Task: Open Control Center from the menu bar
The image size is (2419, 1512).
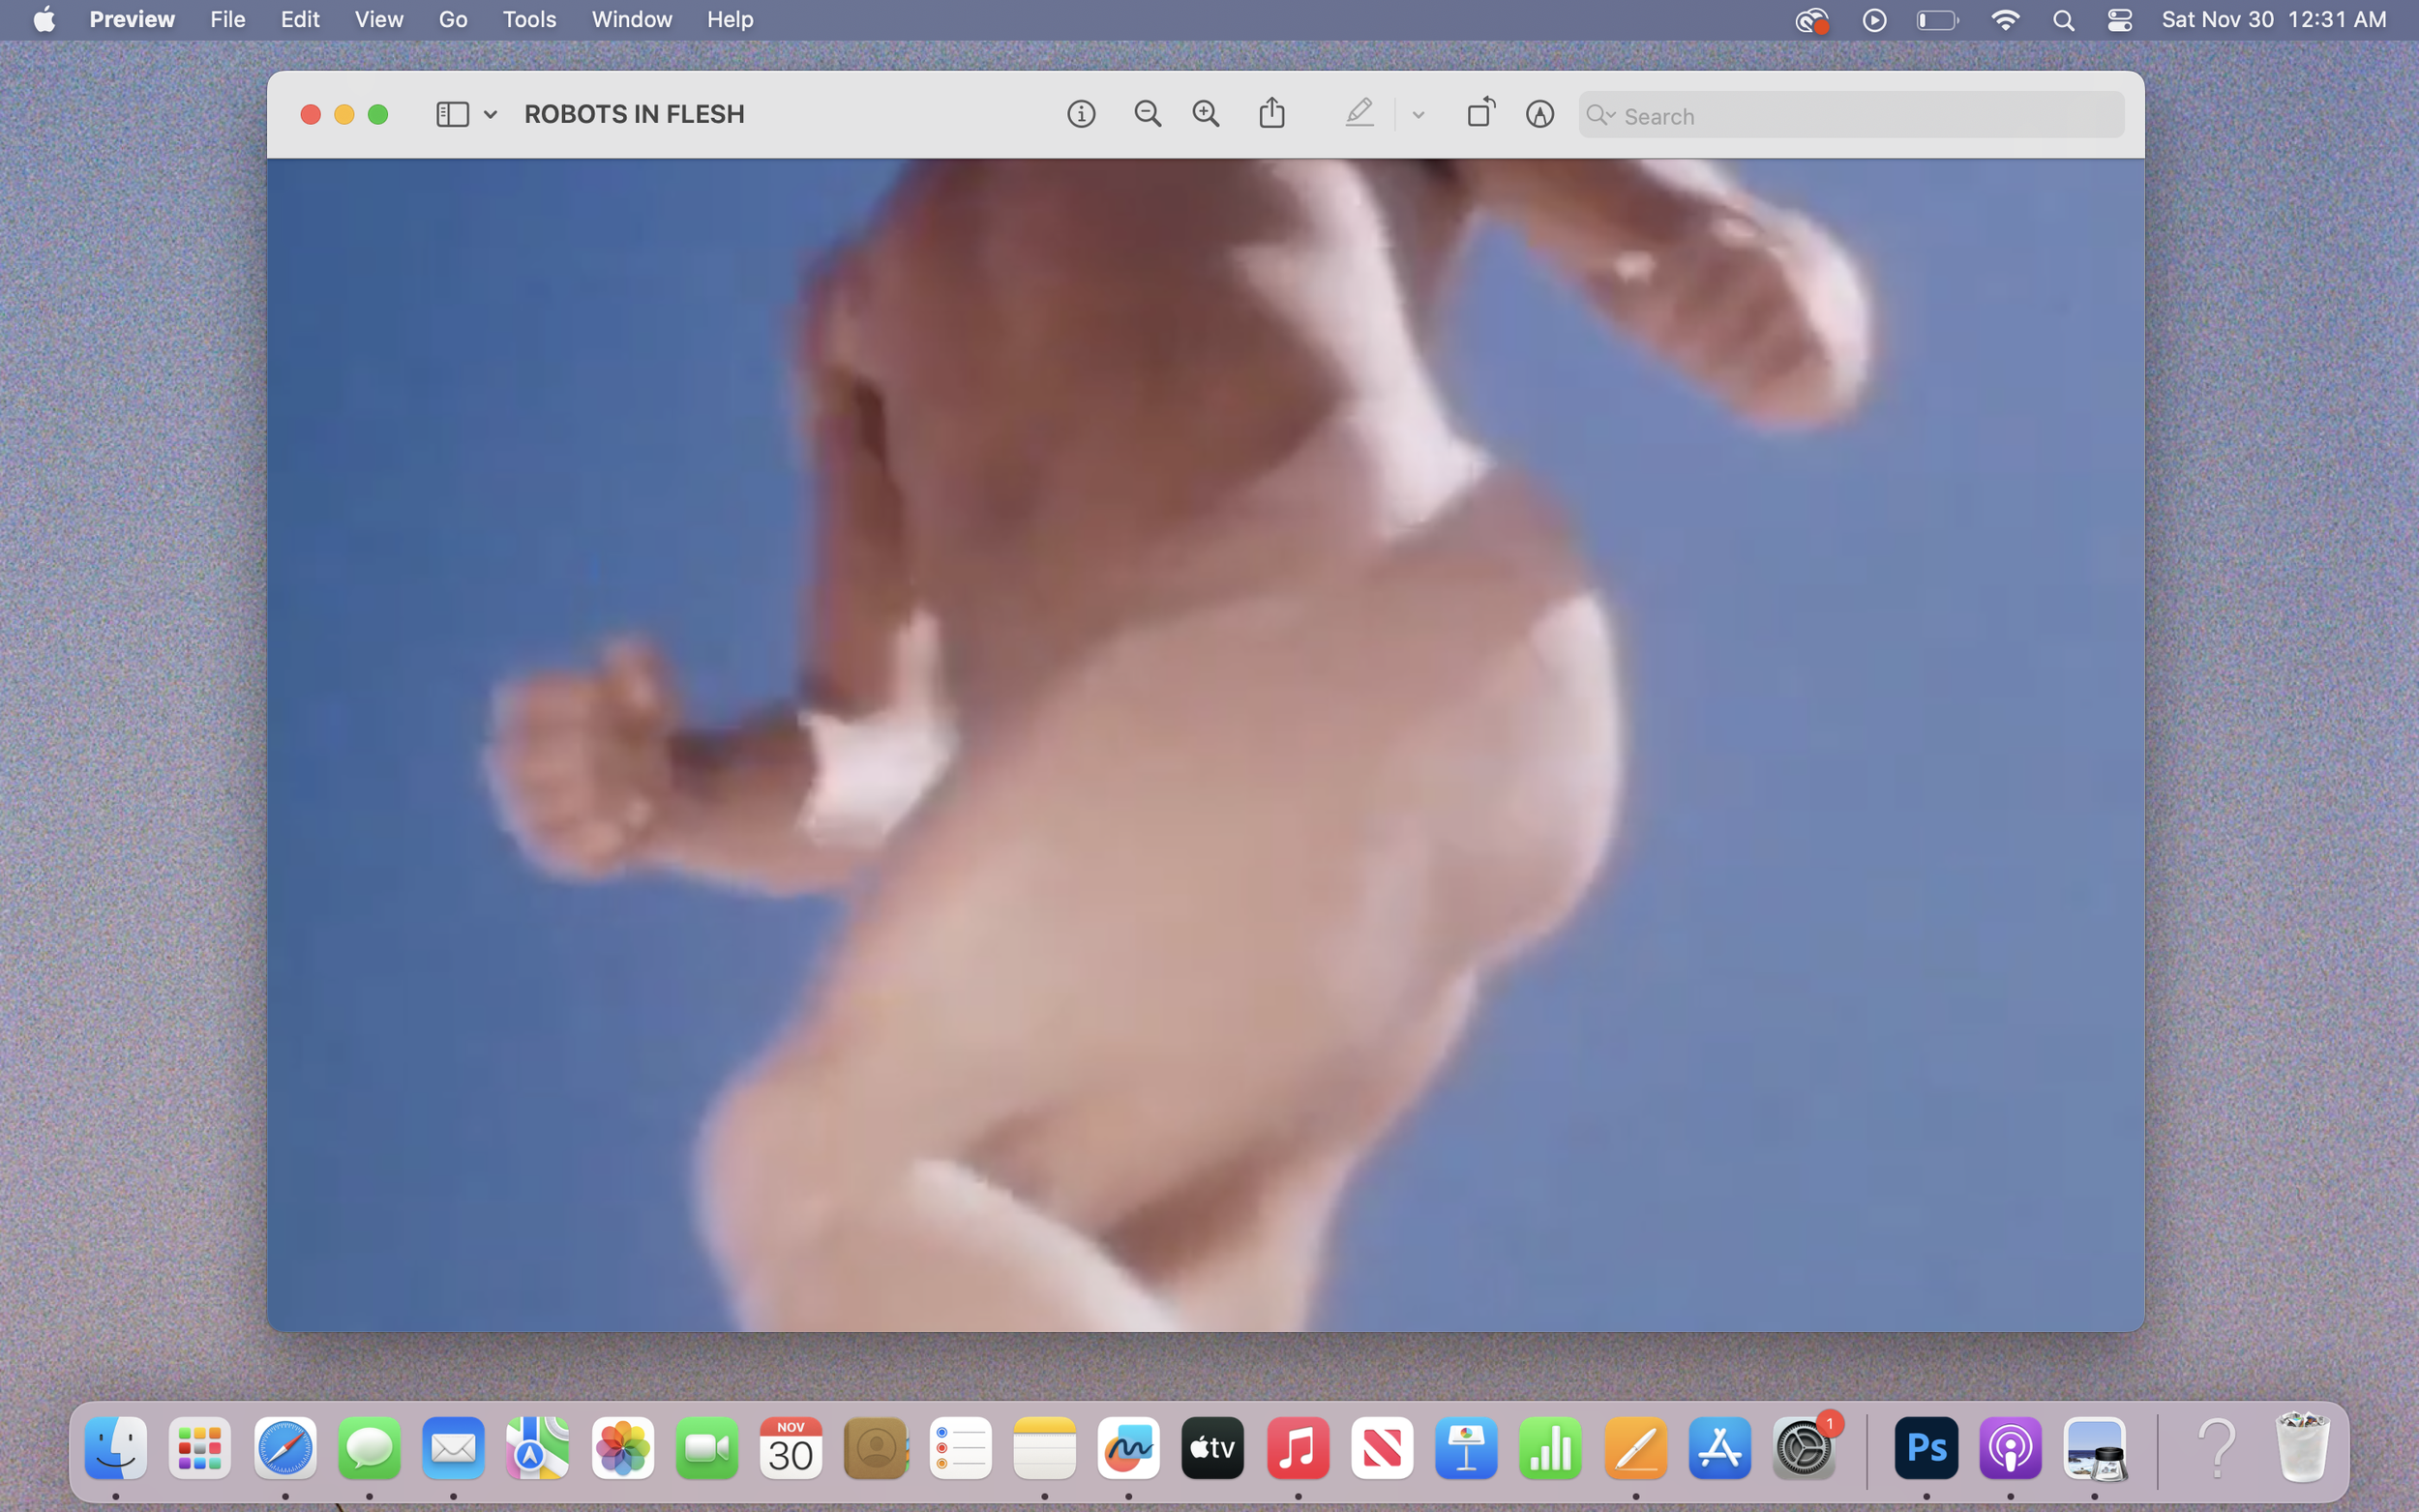Action: (x=2119, y=20)
